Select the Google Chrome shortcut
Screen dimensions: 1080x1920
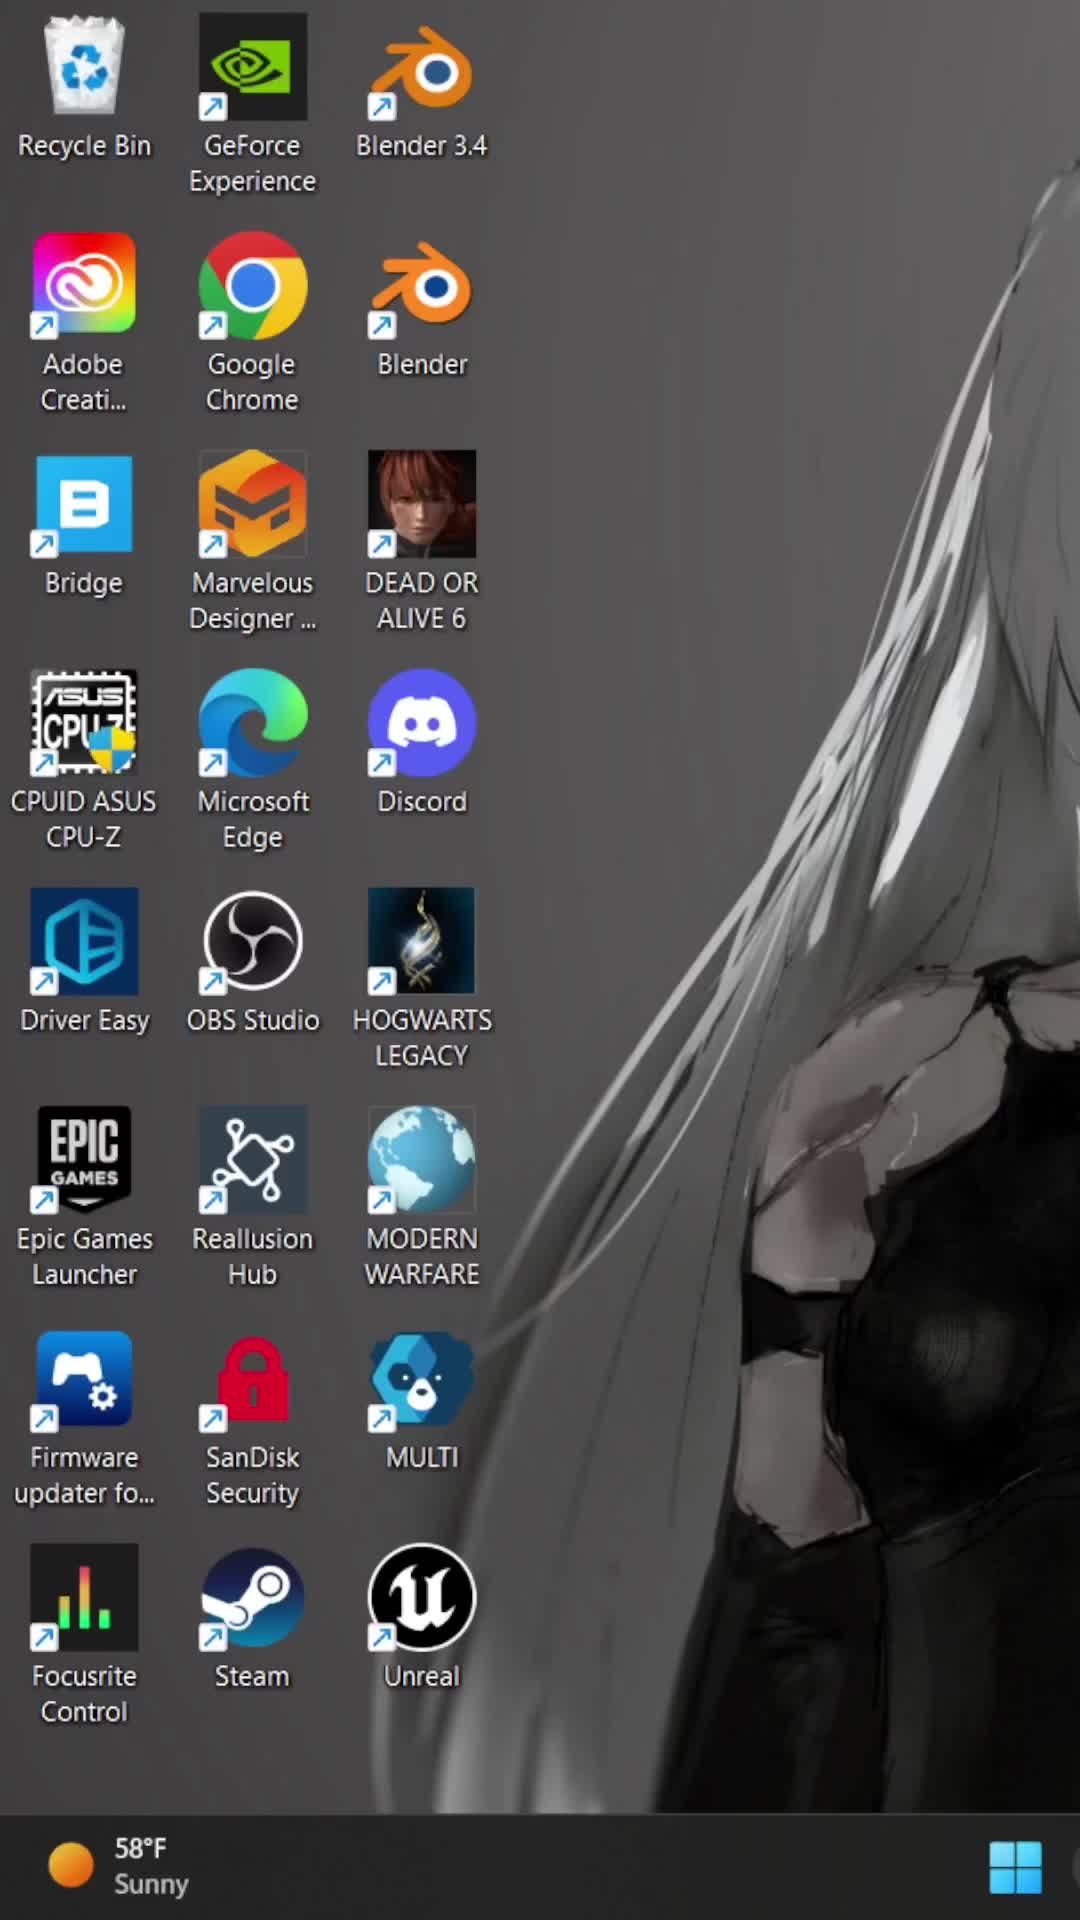coord(252,286)
